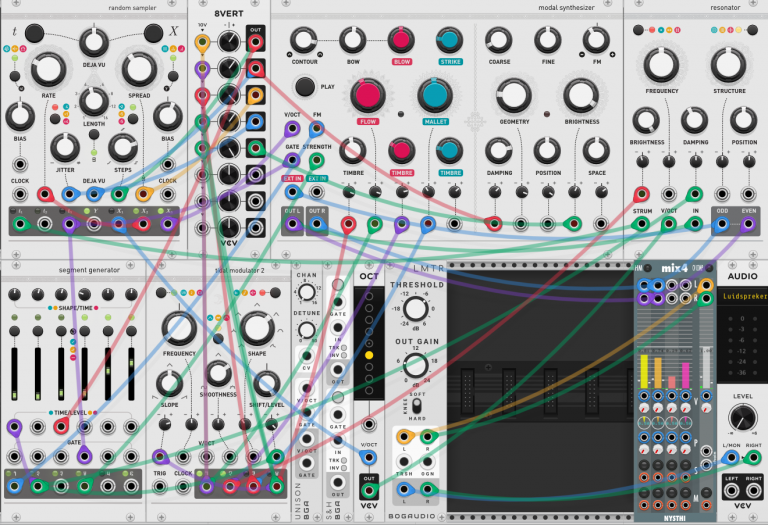Click the tidal modulator FREQUENCY knob

[179, 329]
